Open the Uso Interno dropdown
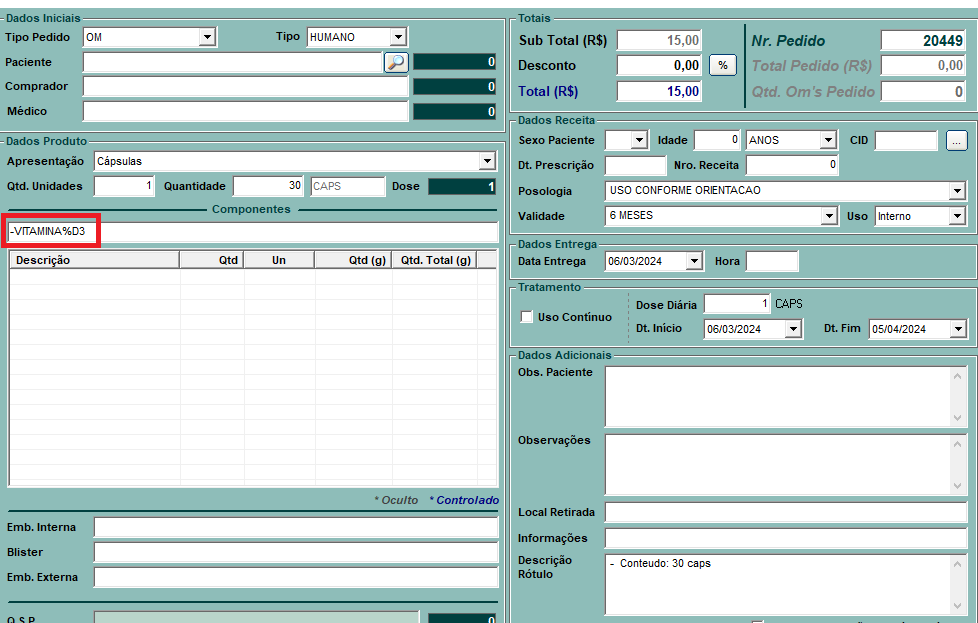The width and height of the screenshot is (978, 623). click(x=957, y=216)
